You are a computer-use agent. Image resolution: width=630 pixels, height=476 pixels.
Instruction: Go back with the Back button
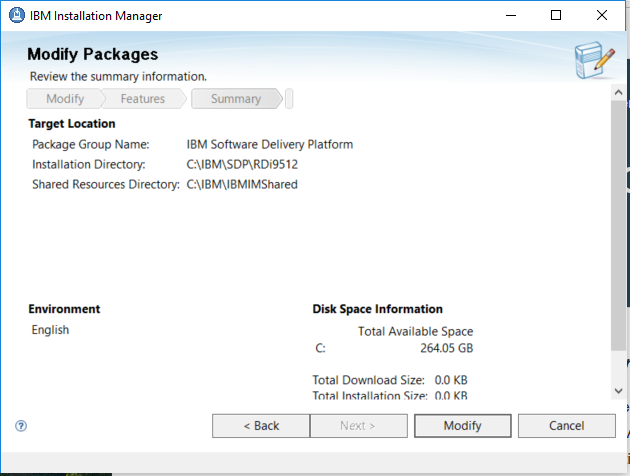tap(261, 426)
